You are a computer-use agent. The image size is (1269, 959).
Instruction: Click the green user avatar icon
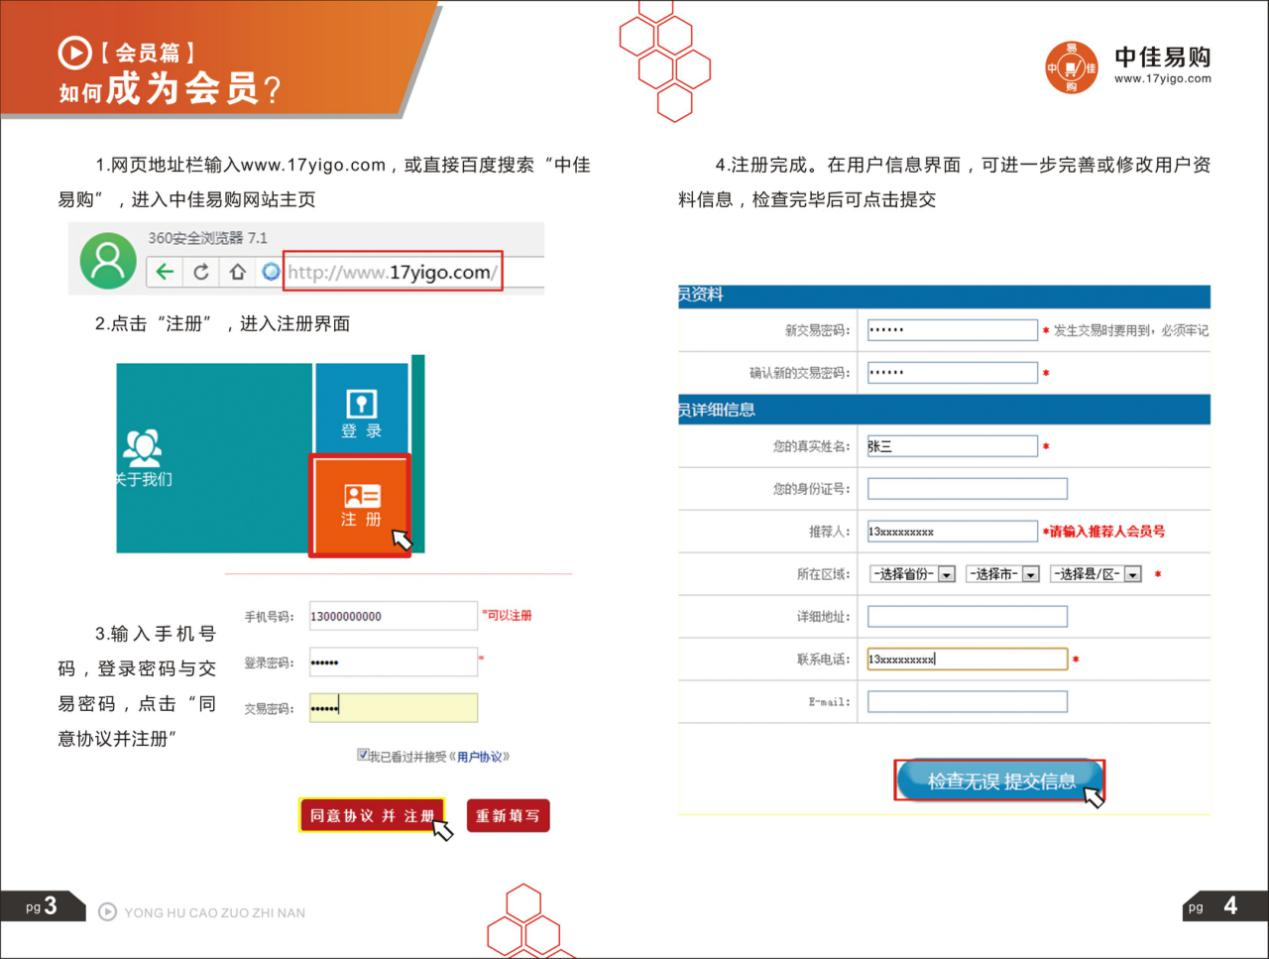tap(108, 260)
